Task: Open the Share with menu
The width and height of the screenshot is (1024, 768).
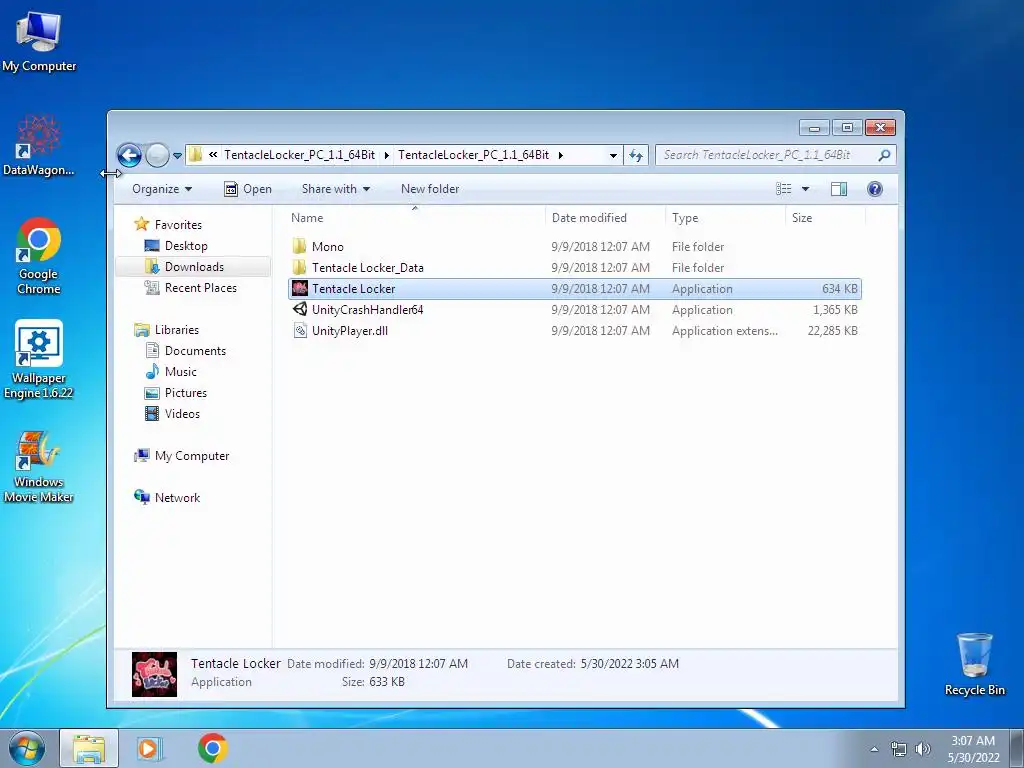Action: pyautogui.click(x=336, y=189)
